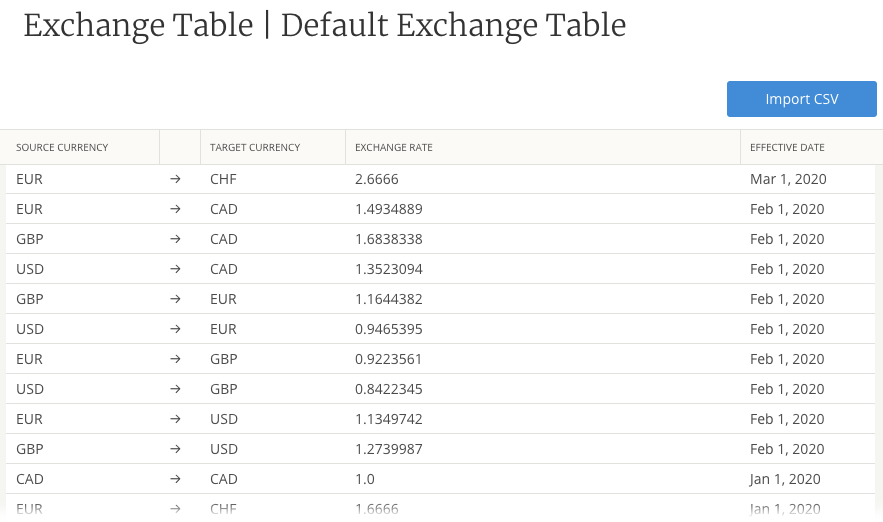The width and height of the screenshot is (883, 522).
Task: Click the Target Currency column header
Action: [255, 148]
